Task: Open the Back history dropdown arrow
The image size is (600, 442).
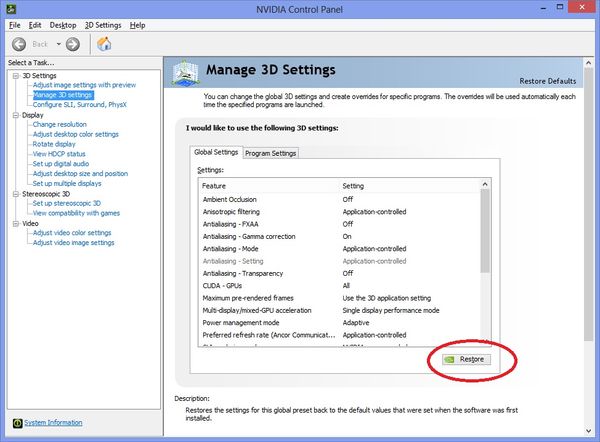Action: click(x=59, y=44)
